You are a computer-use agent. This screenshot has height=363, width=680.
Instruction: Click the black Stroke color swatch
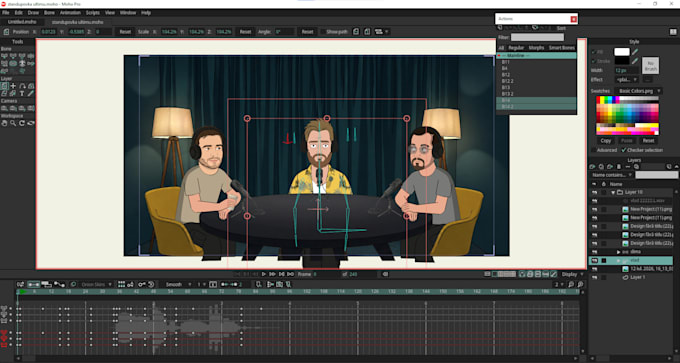point(621,61)
